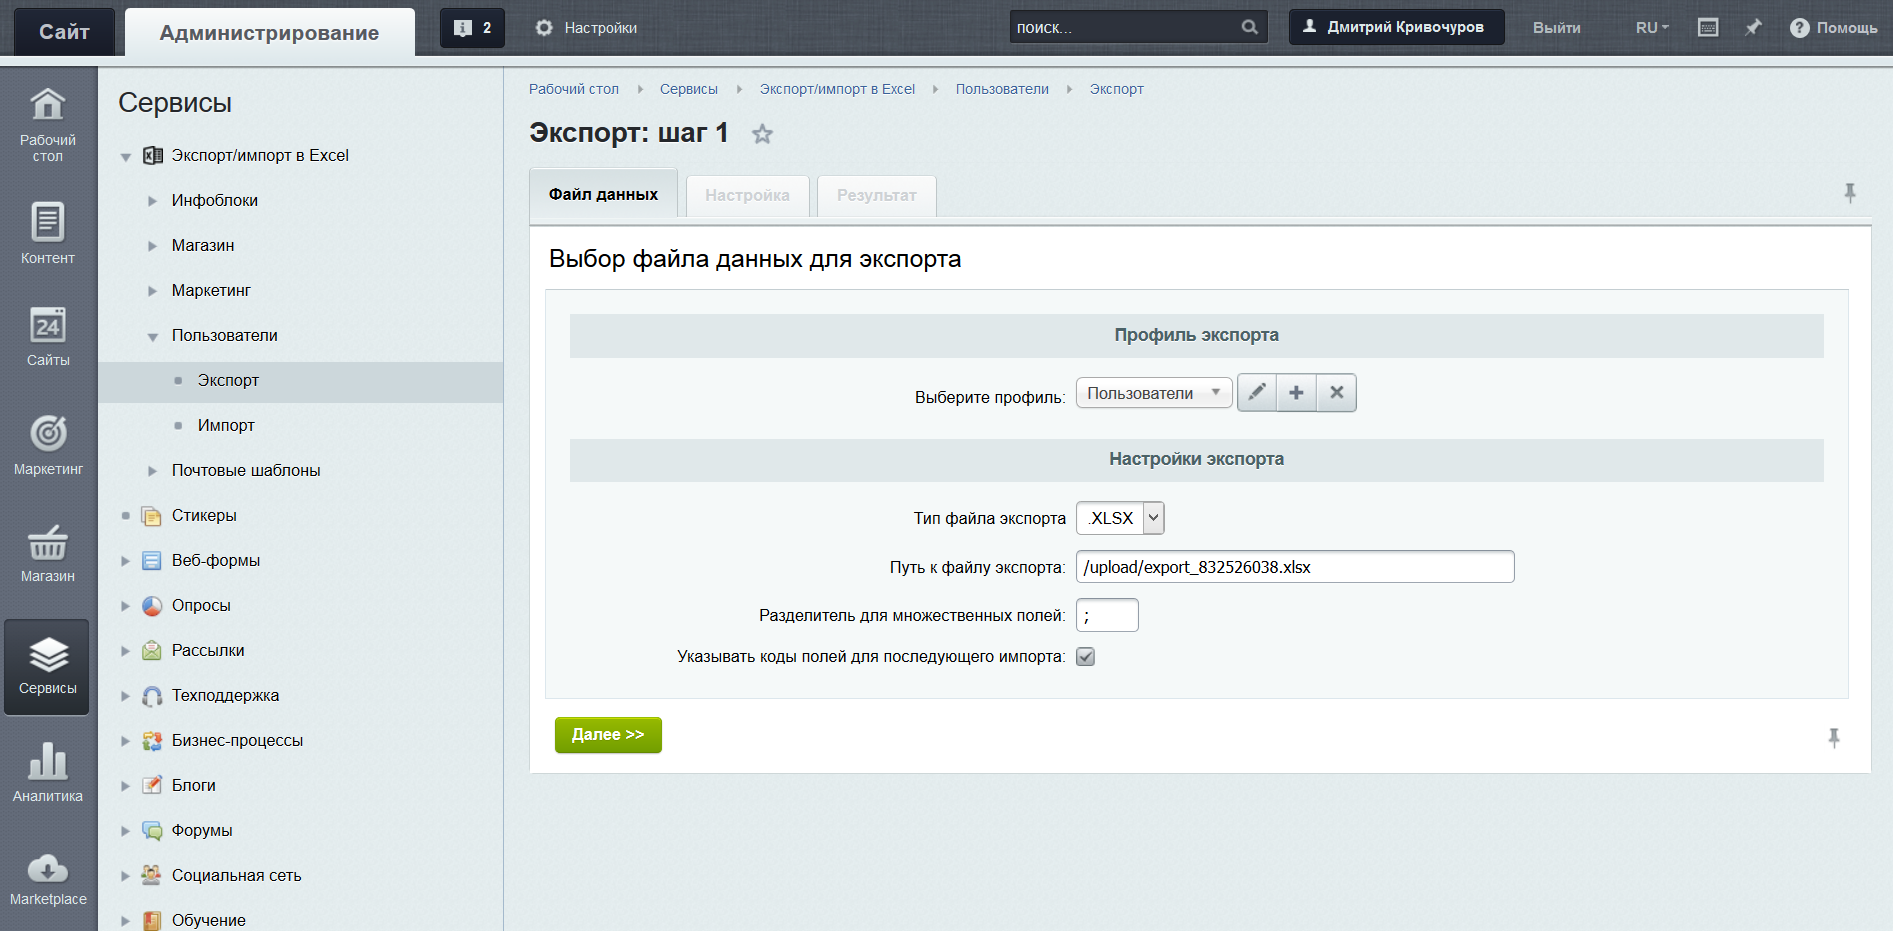Toggle the admin panel pin in header
Viewport: 1893px width, 931px height.
coord(1753,28)
